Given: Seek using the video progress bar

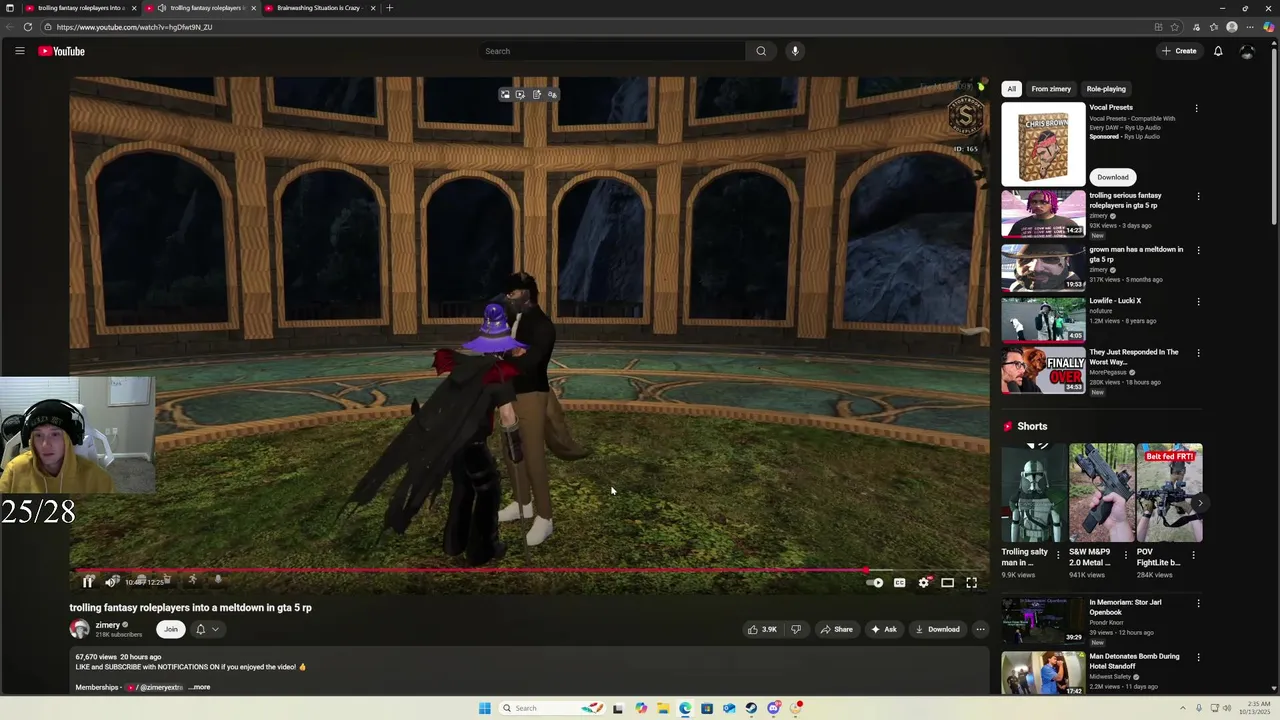Looking at the screenshot, I should coord(529,569).
